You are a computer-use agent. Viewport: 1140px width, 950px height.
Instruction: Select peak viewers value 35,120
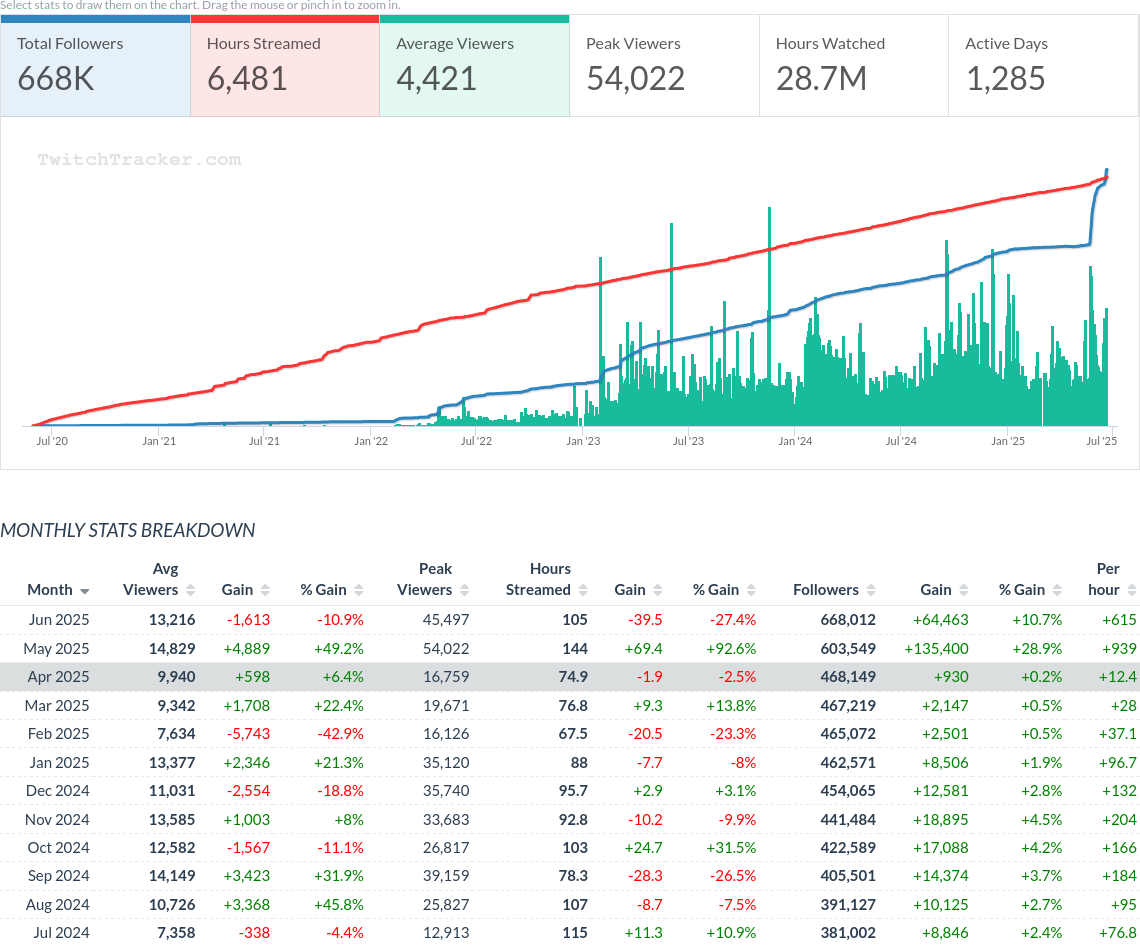pyautogui.click(x=446, y=762)
